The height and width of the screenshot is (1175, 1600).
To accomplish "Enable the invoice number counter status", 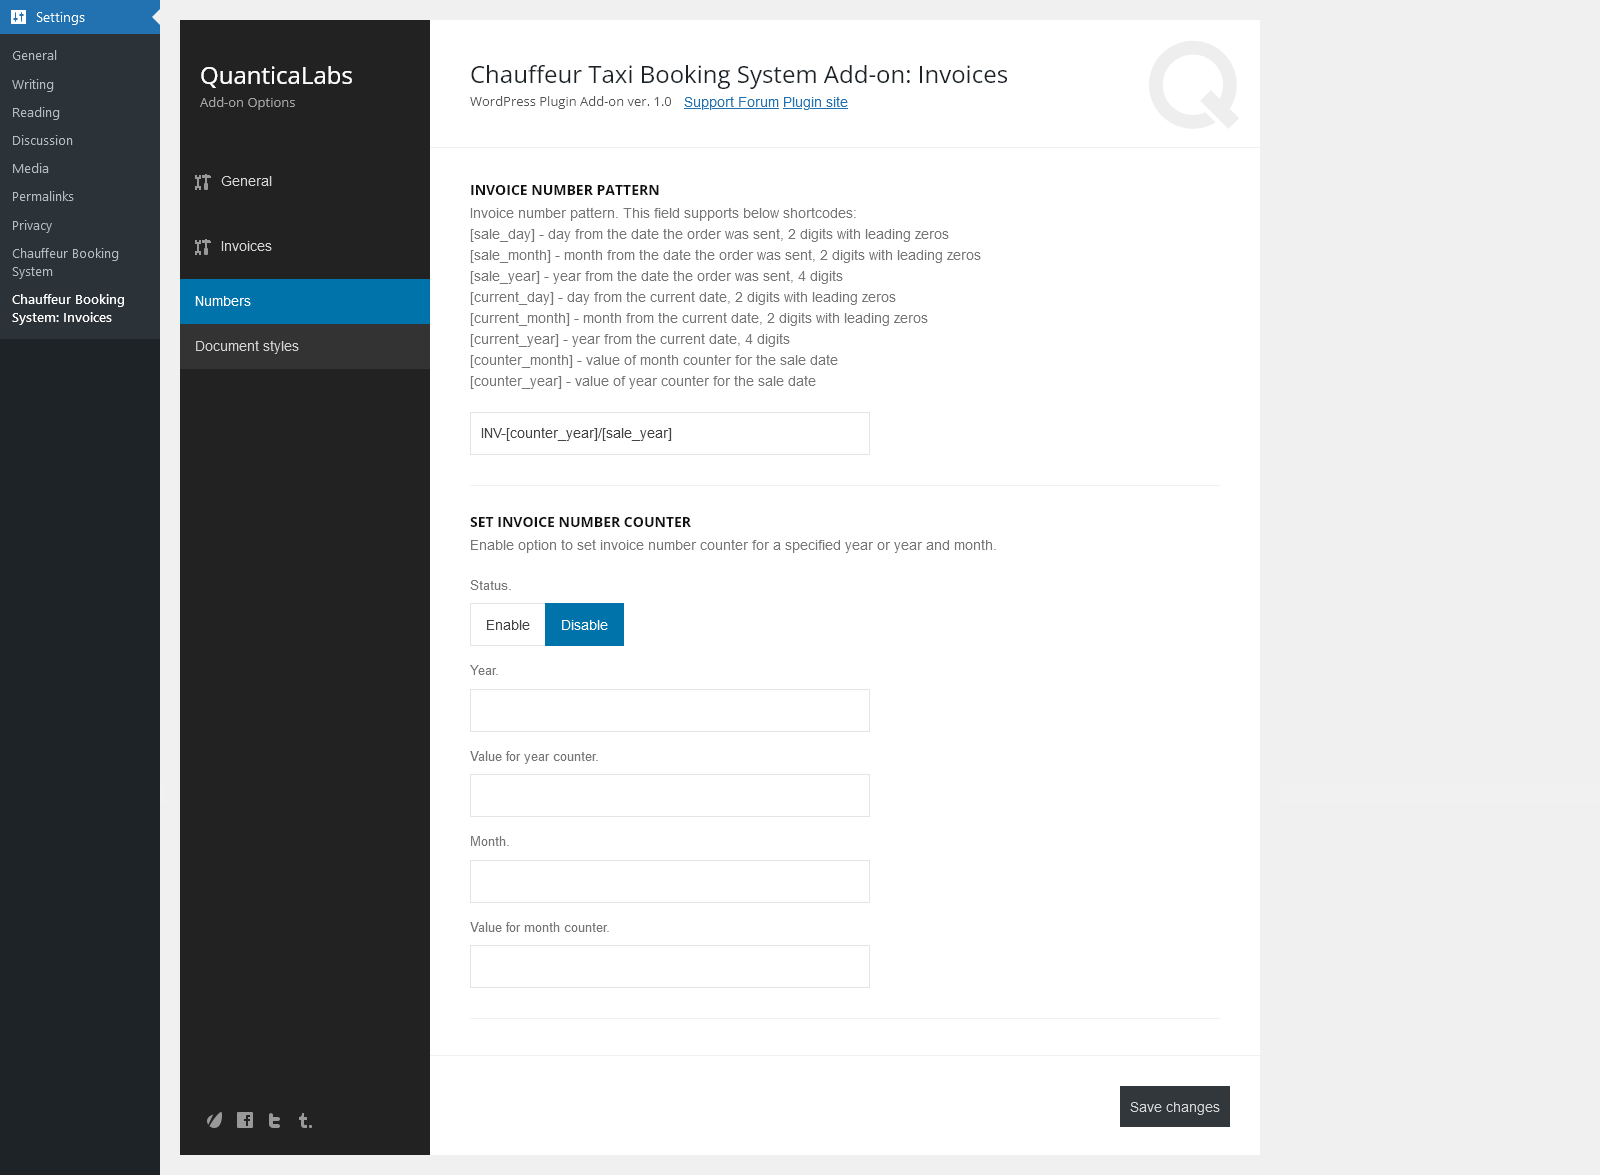I will coord(507,624).
